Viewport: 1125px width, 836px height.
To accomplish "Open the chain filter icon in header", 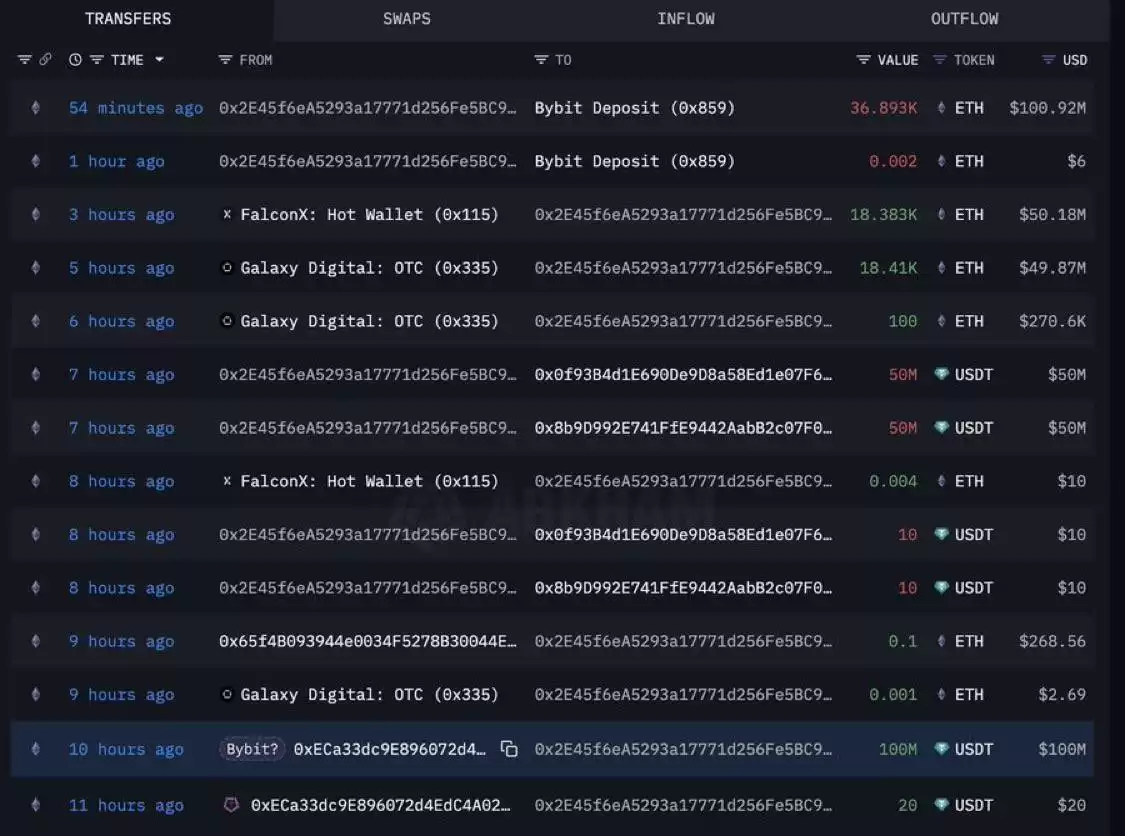I will 24,60.
